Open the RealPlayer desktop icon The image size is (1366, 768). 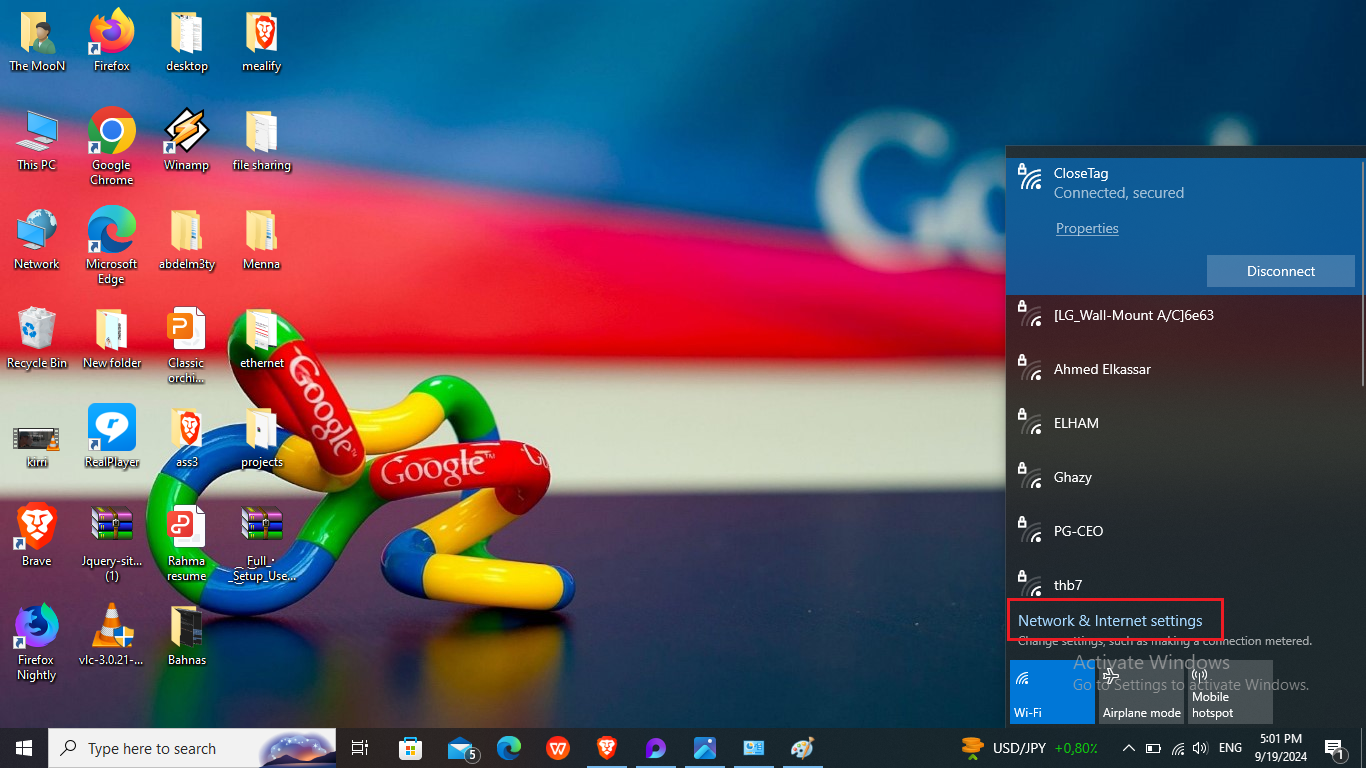pyautogui.click(x=111, y=438)
